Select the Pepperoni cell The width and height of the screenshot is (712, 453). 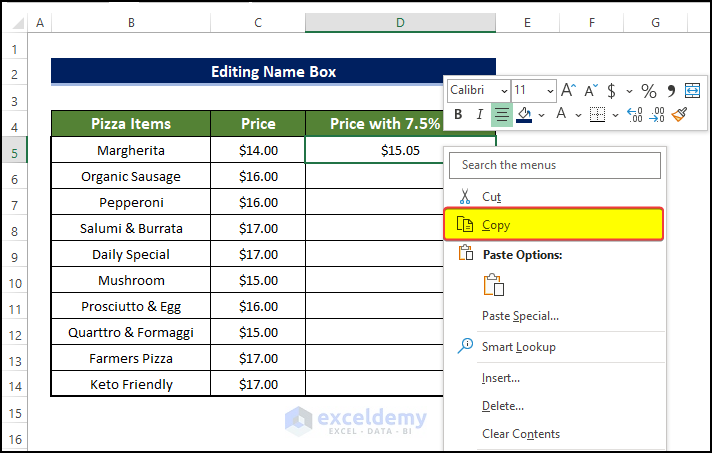[131, 202]
